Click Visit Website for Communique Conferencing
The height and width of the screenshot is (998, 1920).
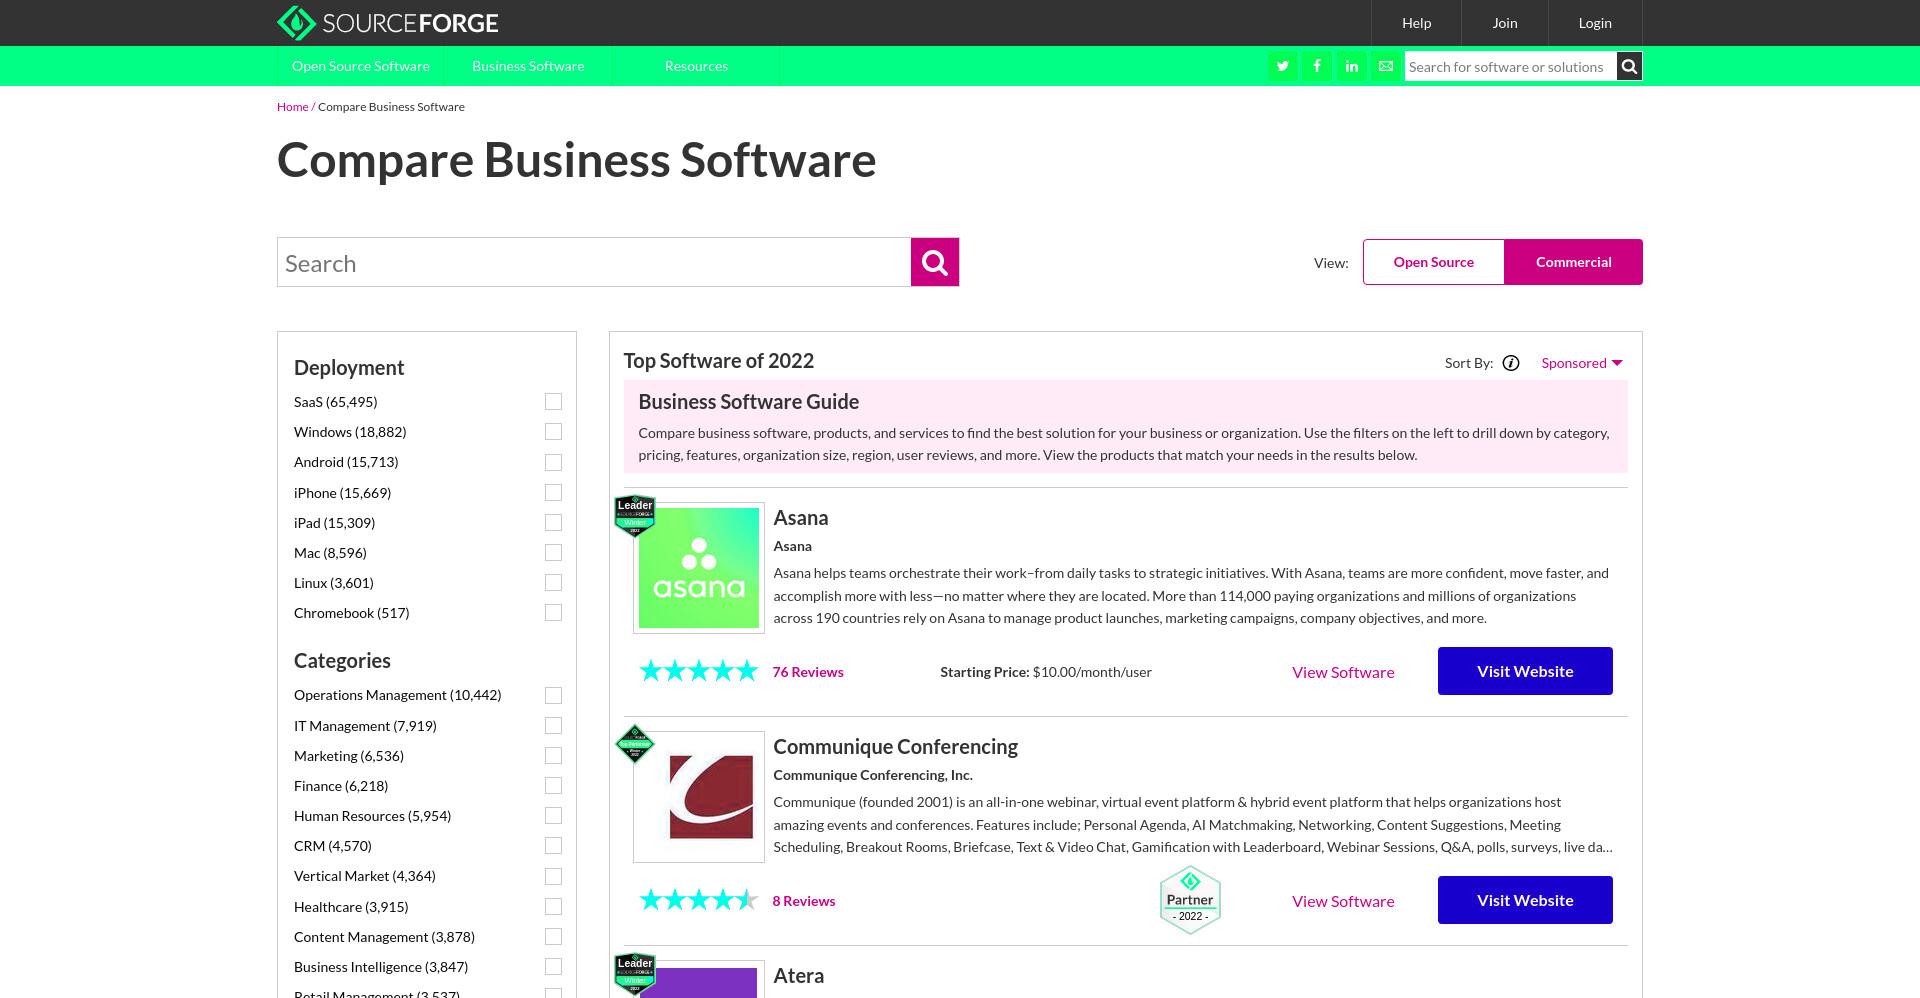[1525, 900]
